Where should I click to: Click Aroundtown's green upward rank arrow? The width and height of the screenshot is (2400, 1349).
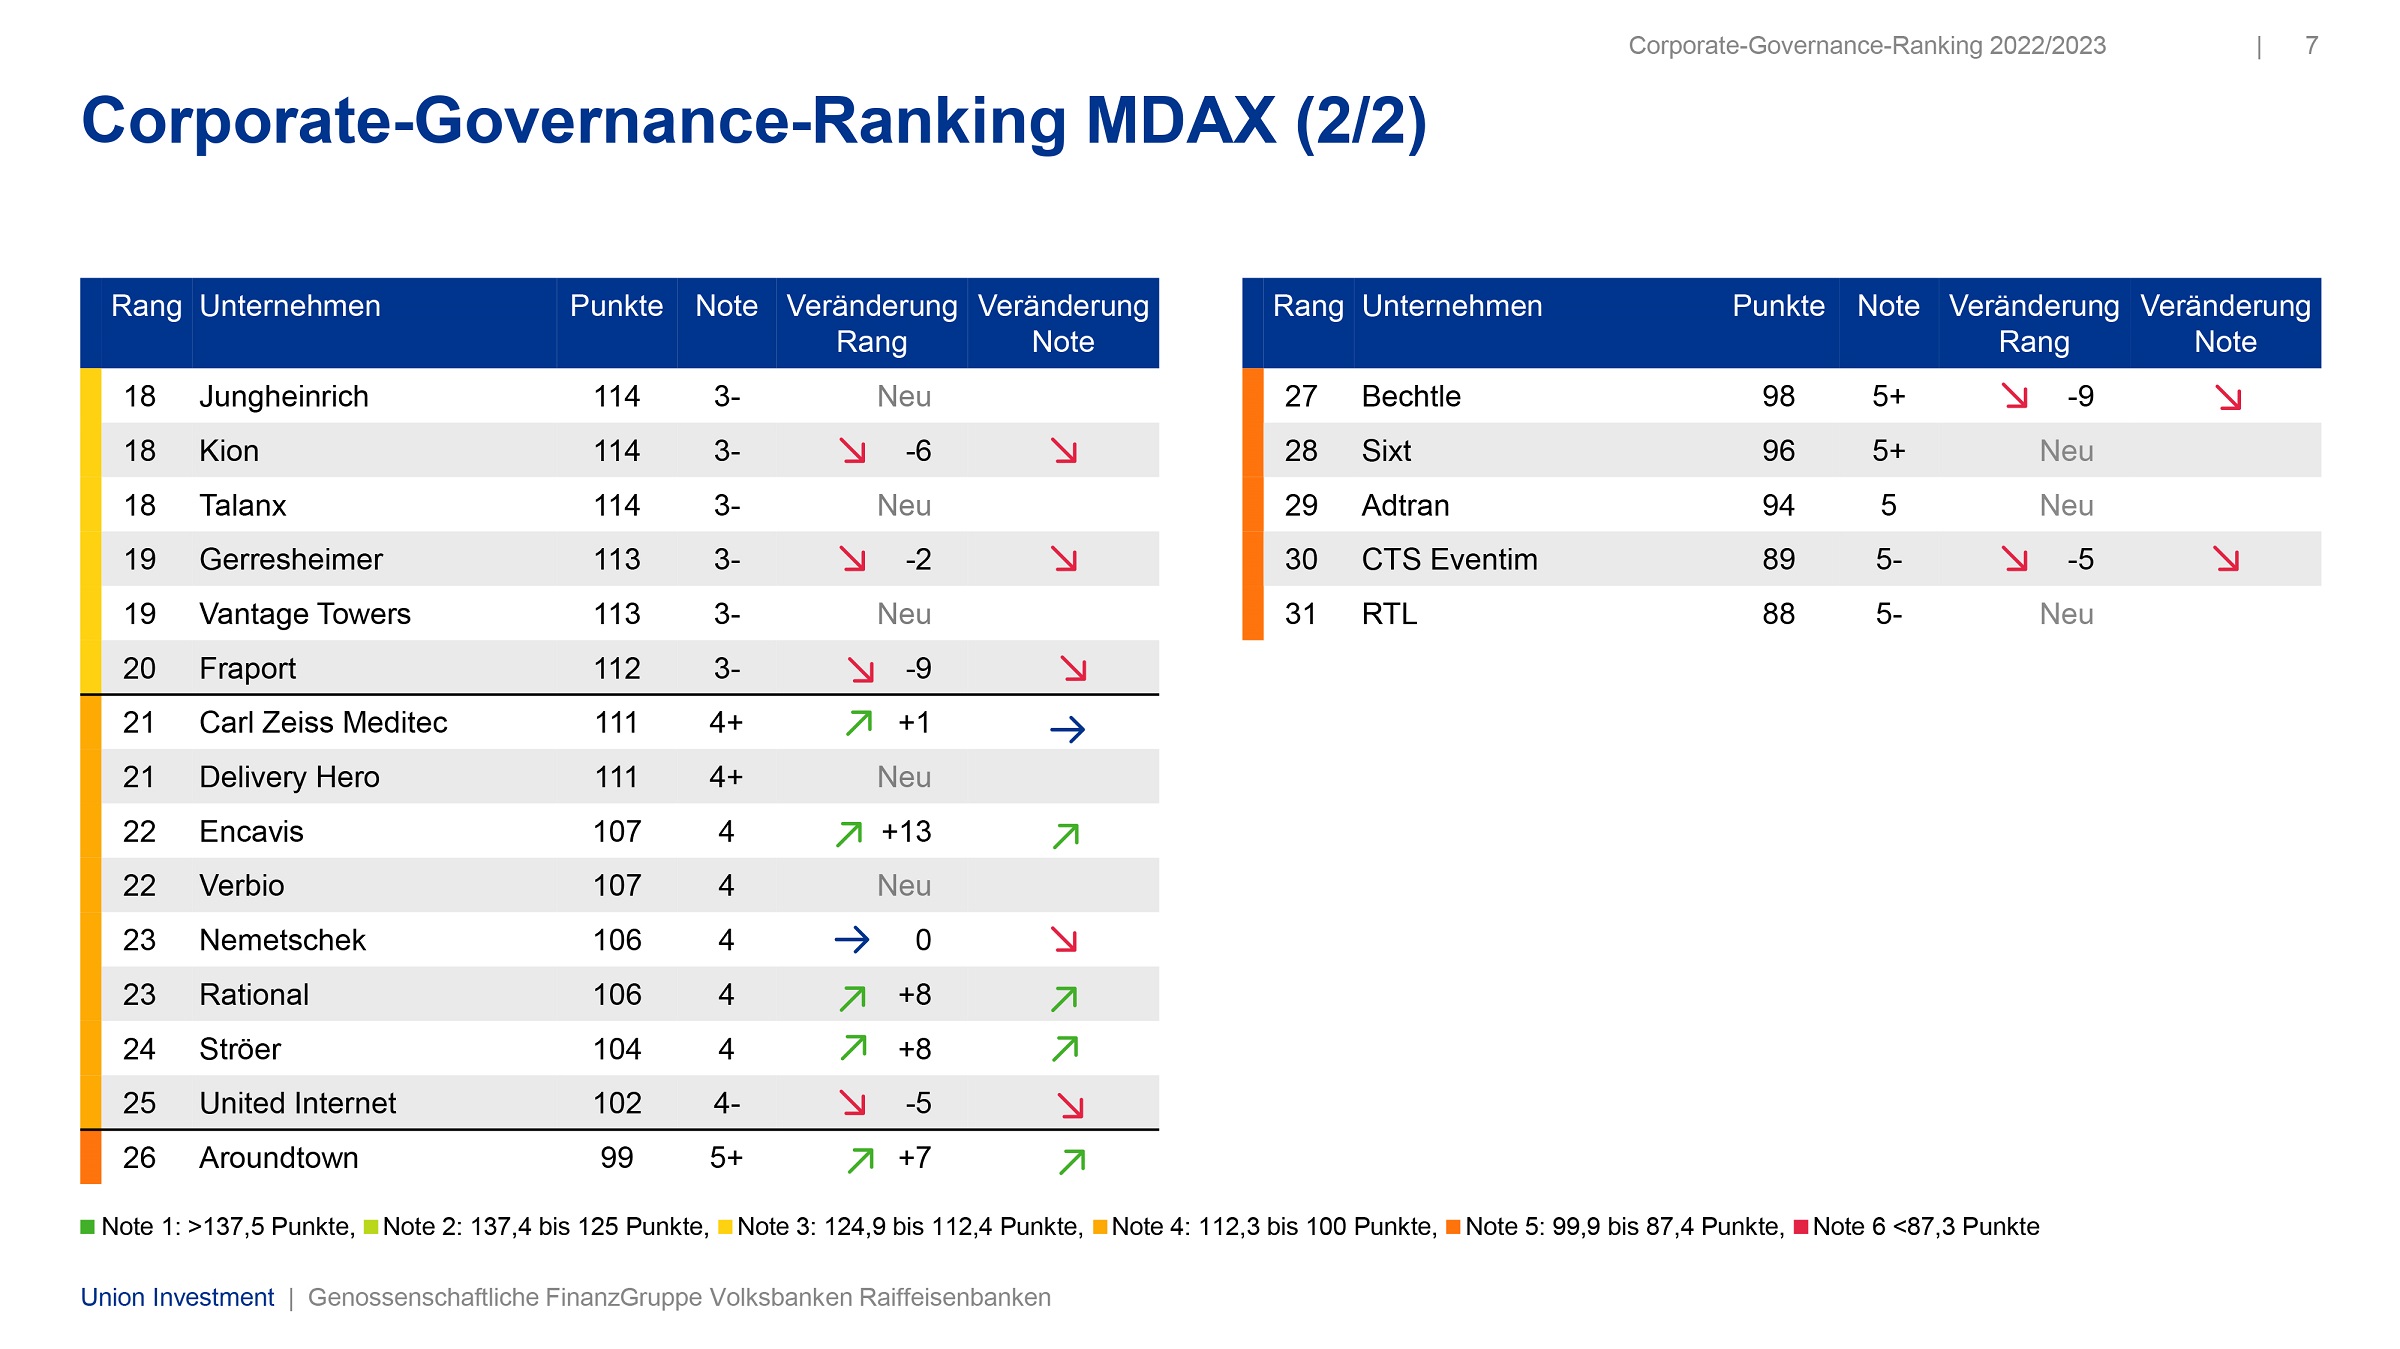click(x=860, y=1159)
